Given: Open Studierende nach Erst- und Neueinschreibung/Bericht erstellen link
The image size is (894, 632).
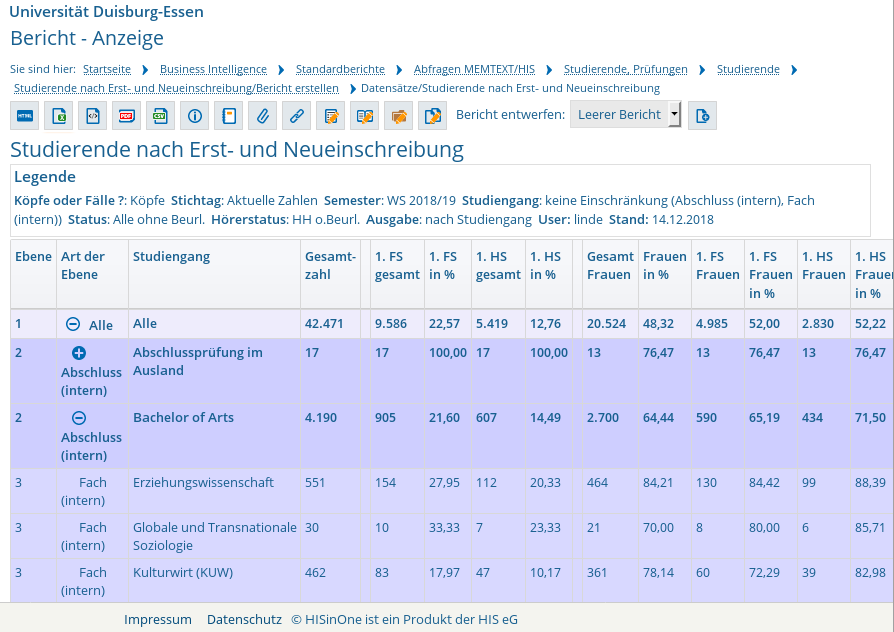Looking at the screenshot, I should 176,88.
